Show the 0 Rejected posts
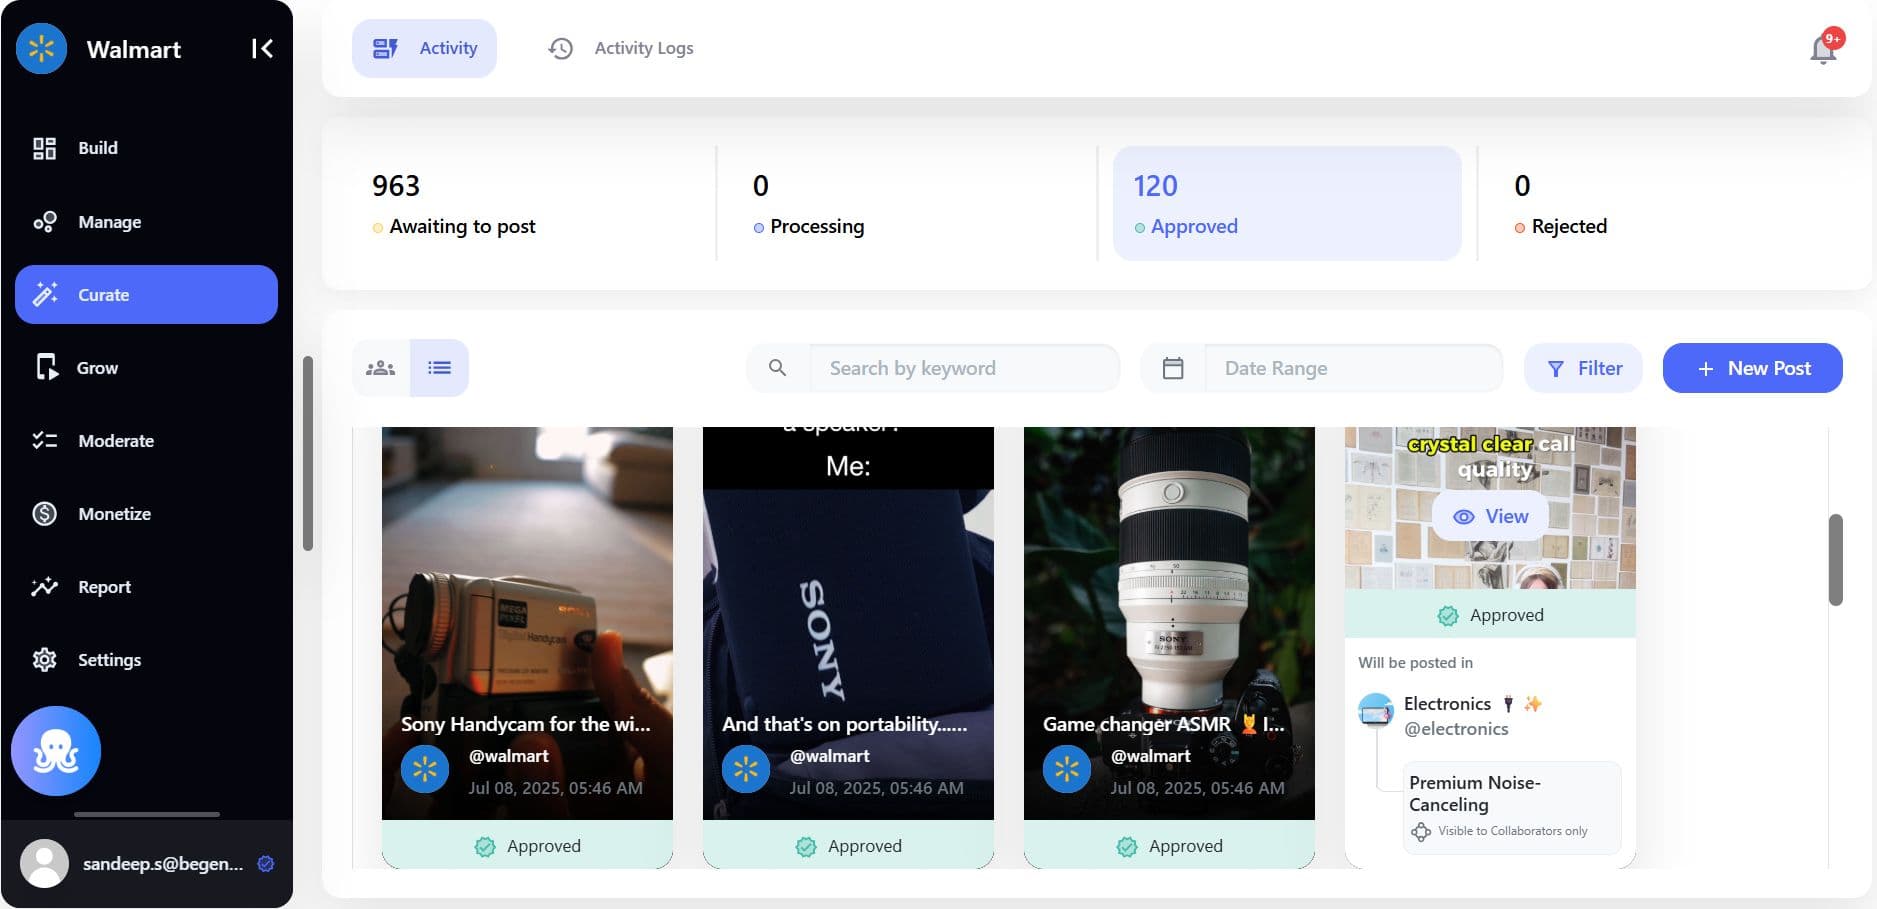Screen dimensions: 1877x909 (x=1668, y=204)
